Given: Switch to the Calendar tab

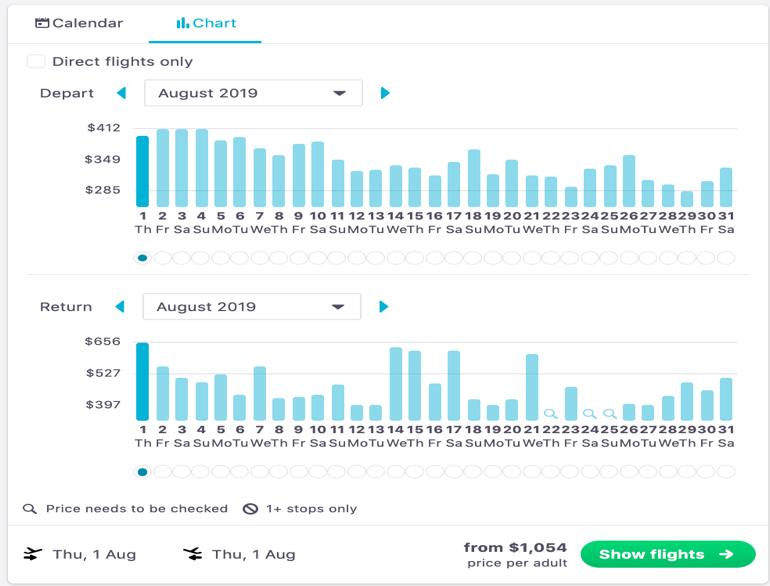Looking at the screenshot, I should click(79, 23).
